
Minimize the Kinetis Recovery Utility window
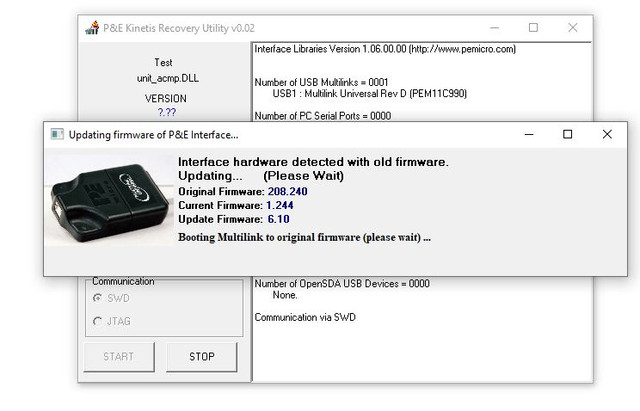click(x=495, y=28)
